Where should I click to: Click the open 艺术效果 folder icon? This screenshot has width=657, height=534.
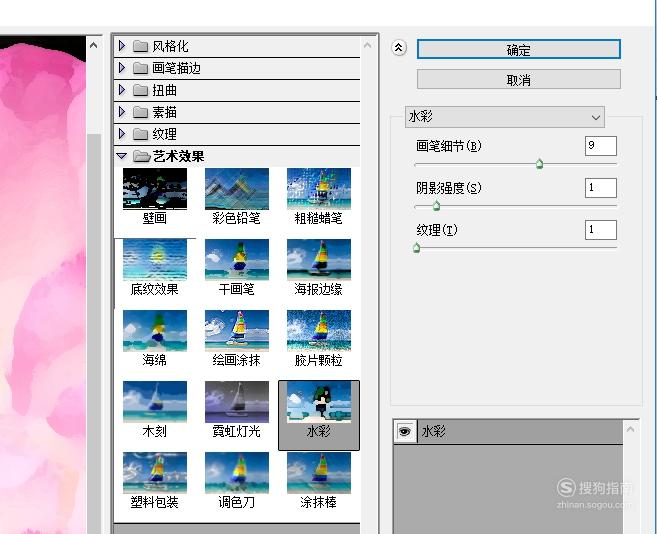(x=141, y=156)
